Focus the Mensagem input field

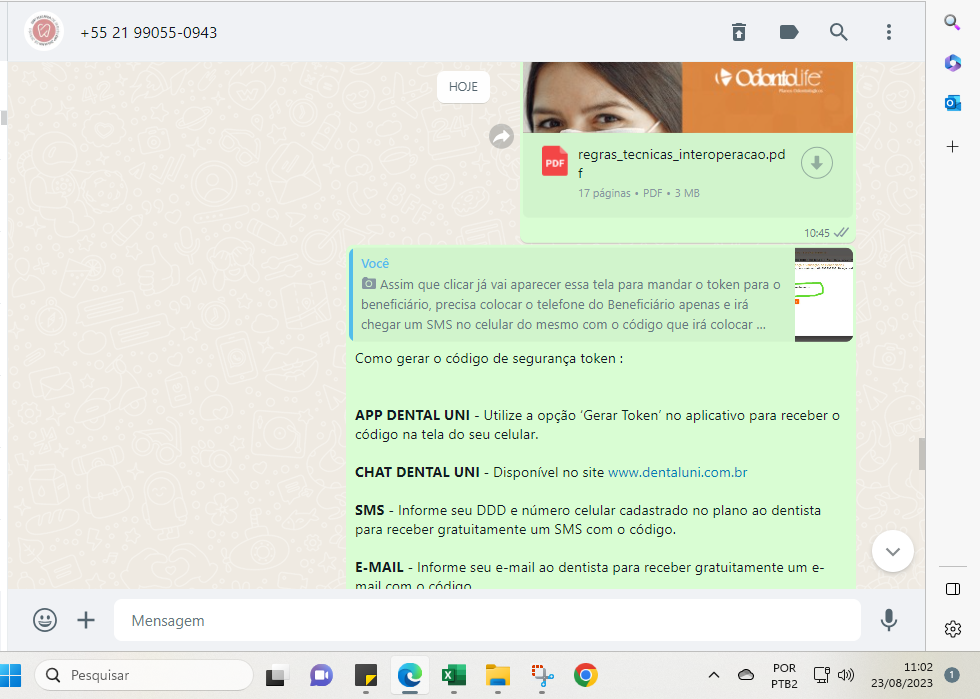(x=487, y=620)
